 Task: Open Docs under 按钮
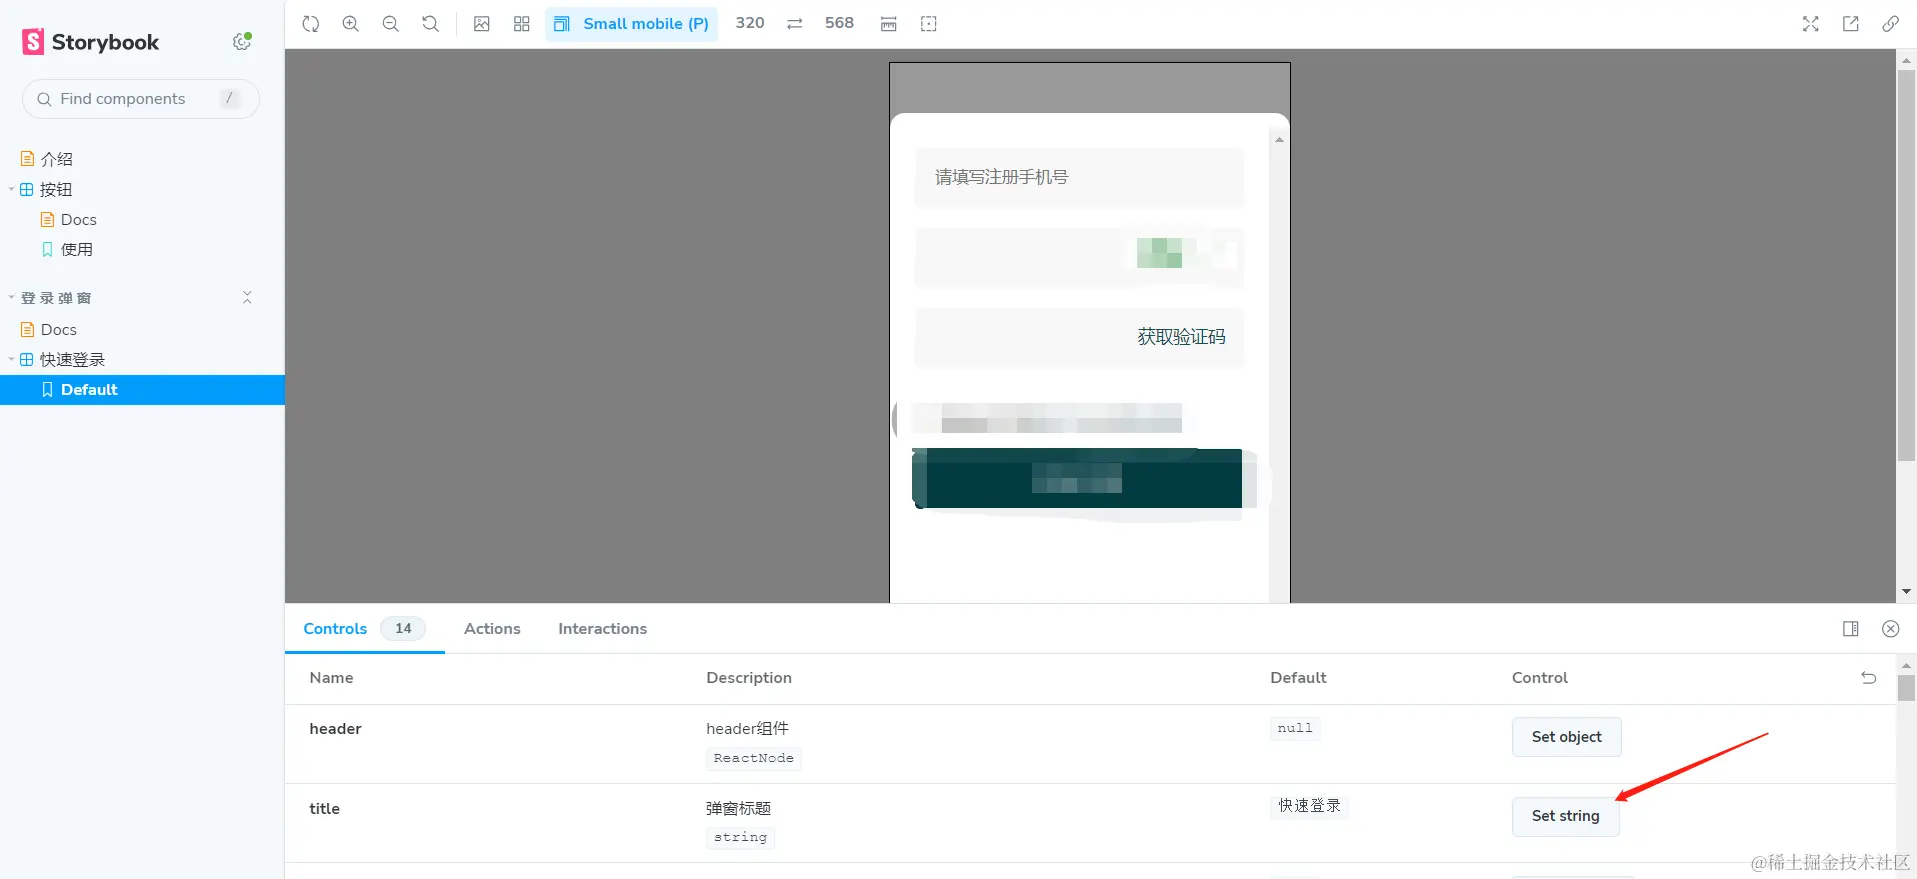pyautogui.click(x=79, y=220)
